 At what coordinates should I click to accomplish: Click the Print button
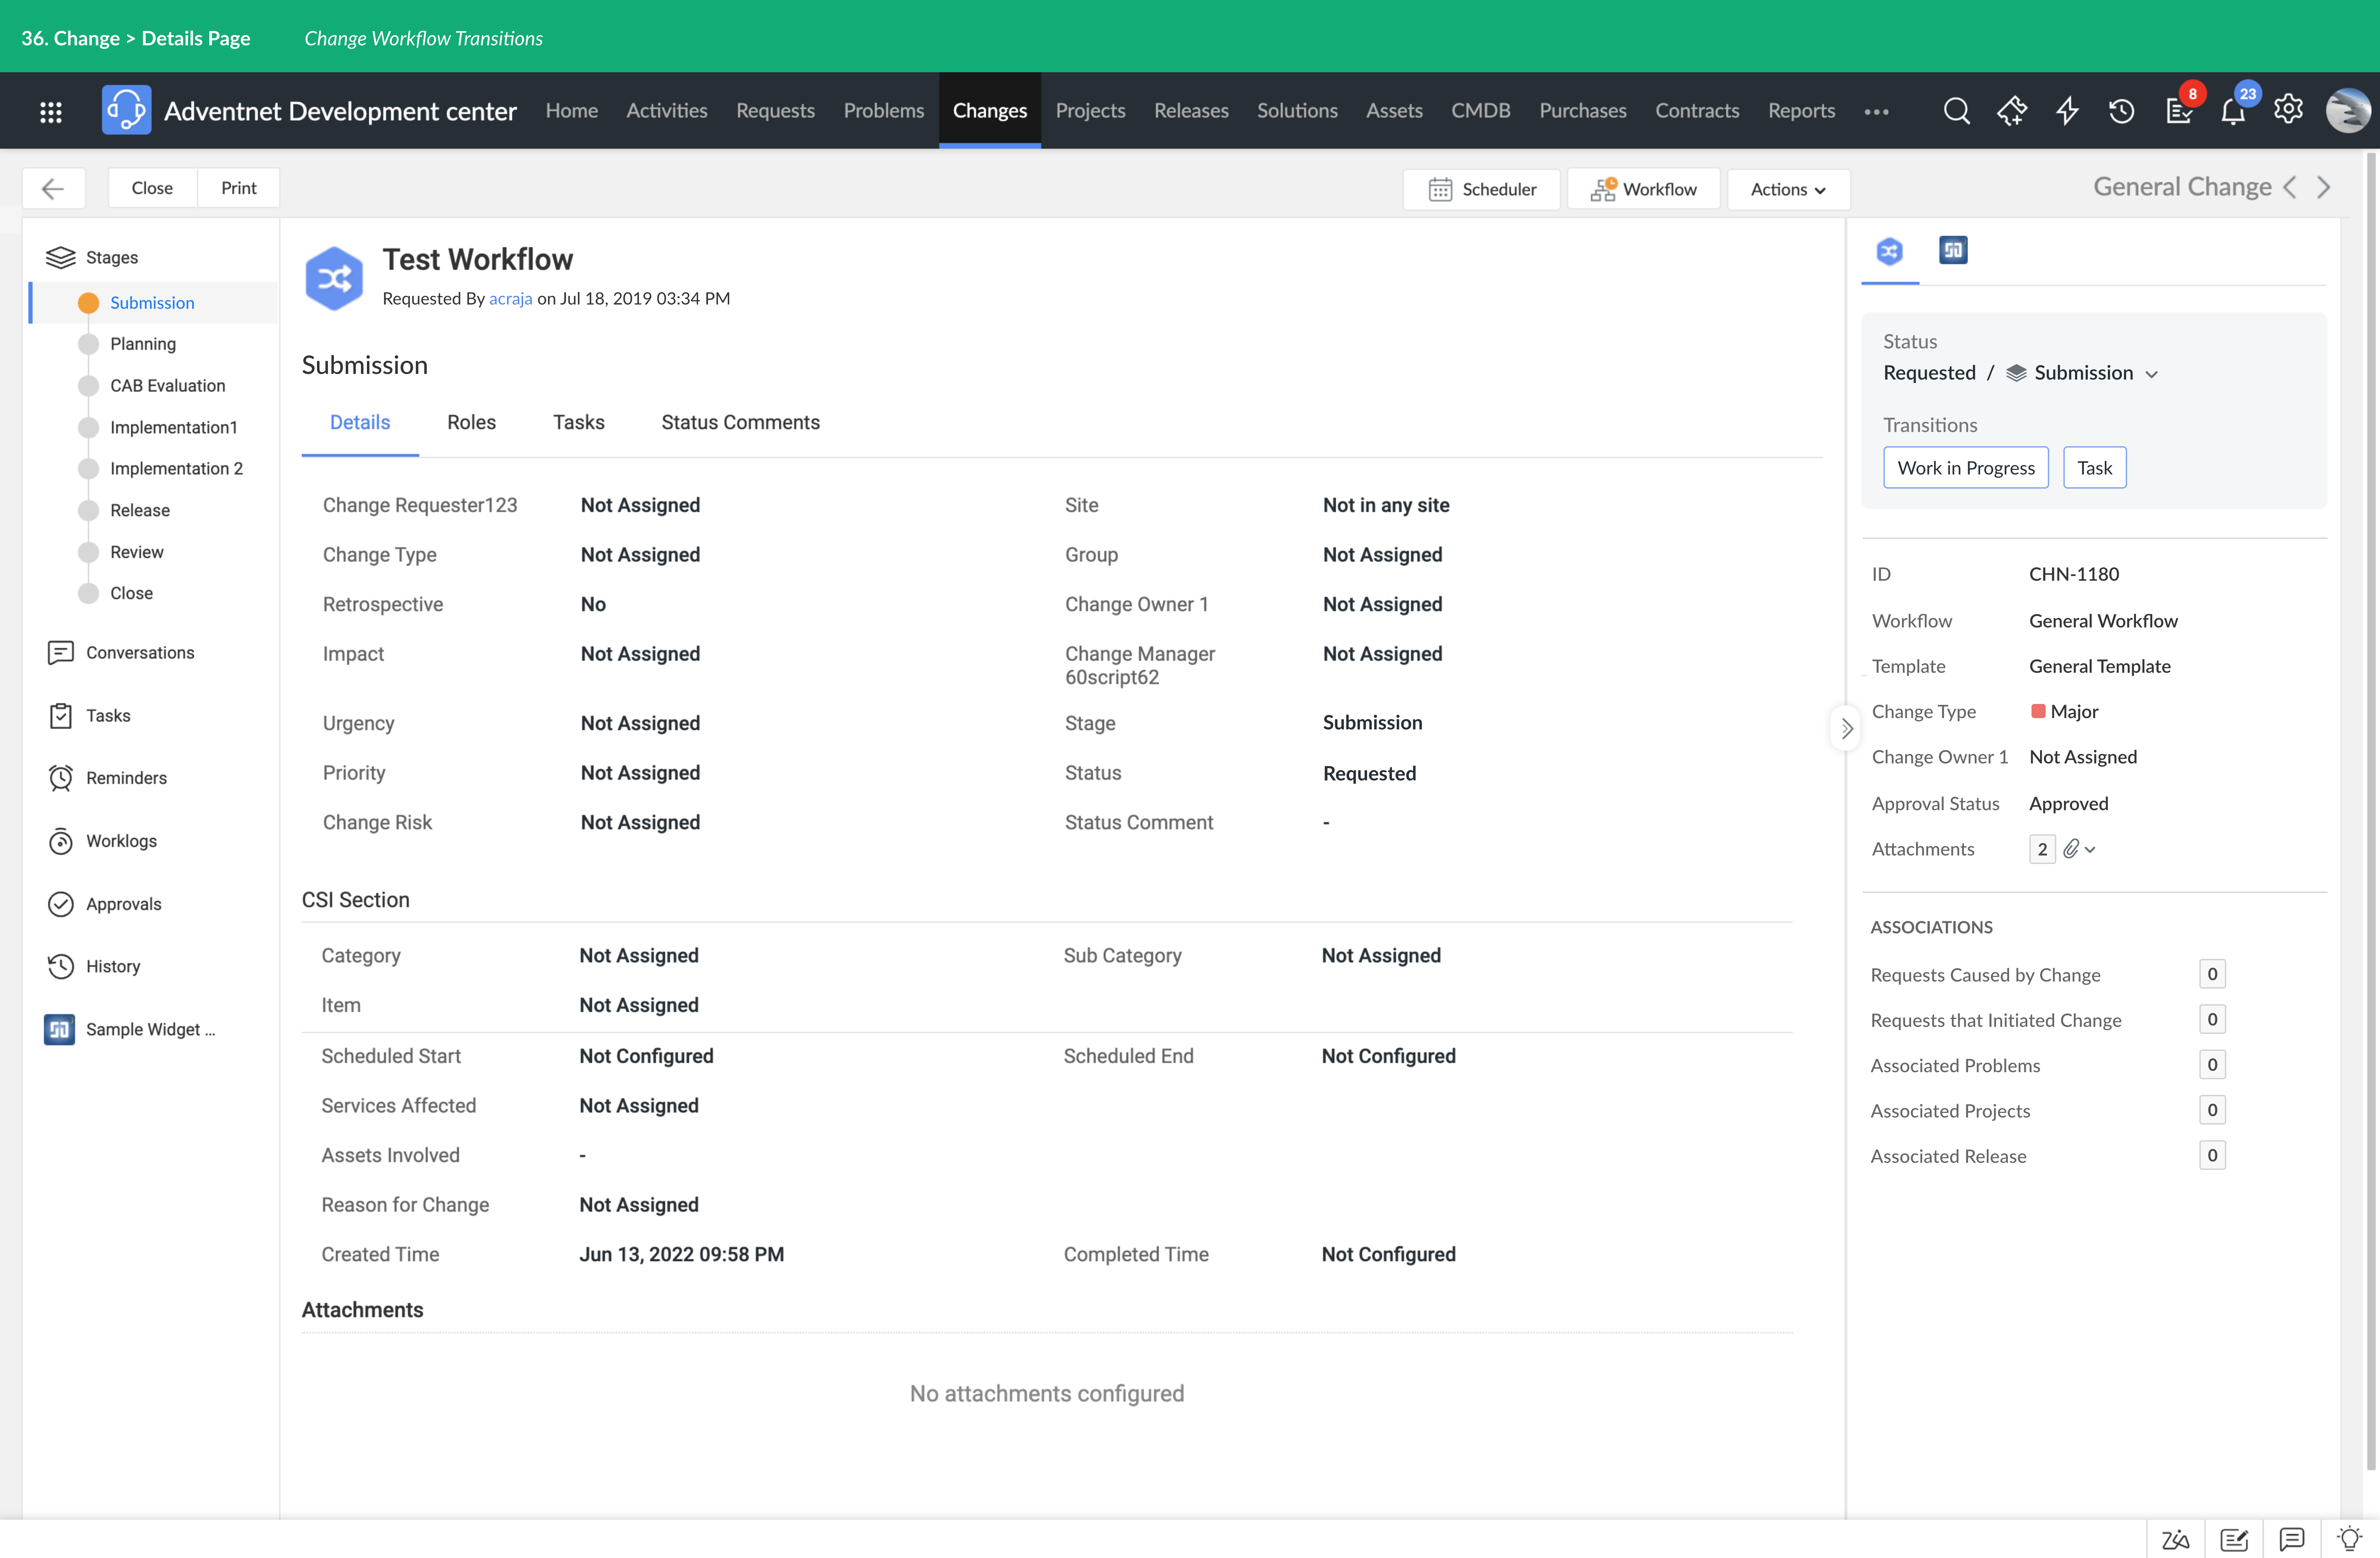pos(239,188)
